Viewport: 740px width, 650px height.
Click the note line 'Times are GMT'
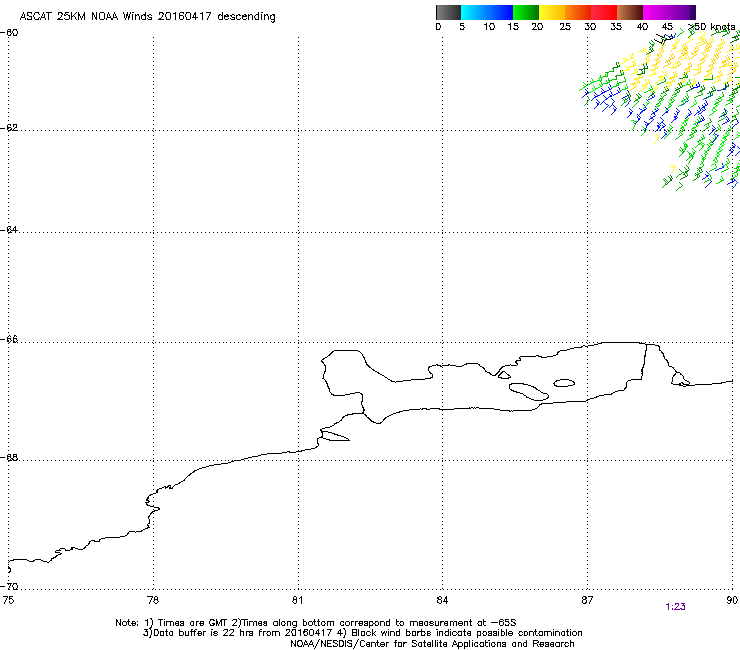193,623
